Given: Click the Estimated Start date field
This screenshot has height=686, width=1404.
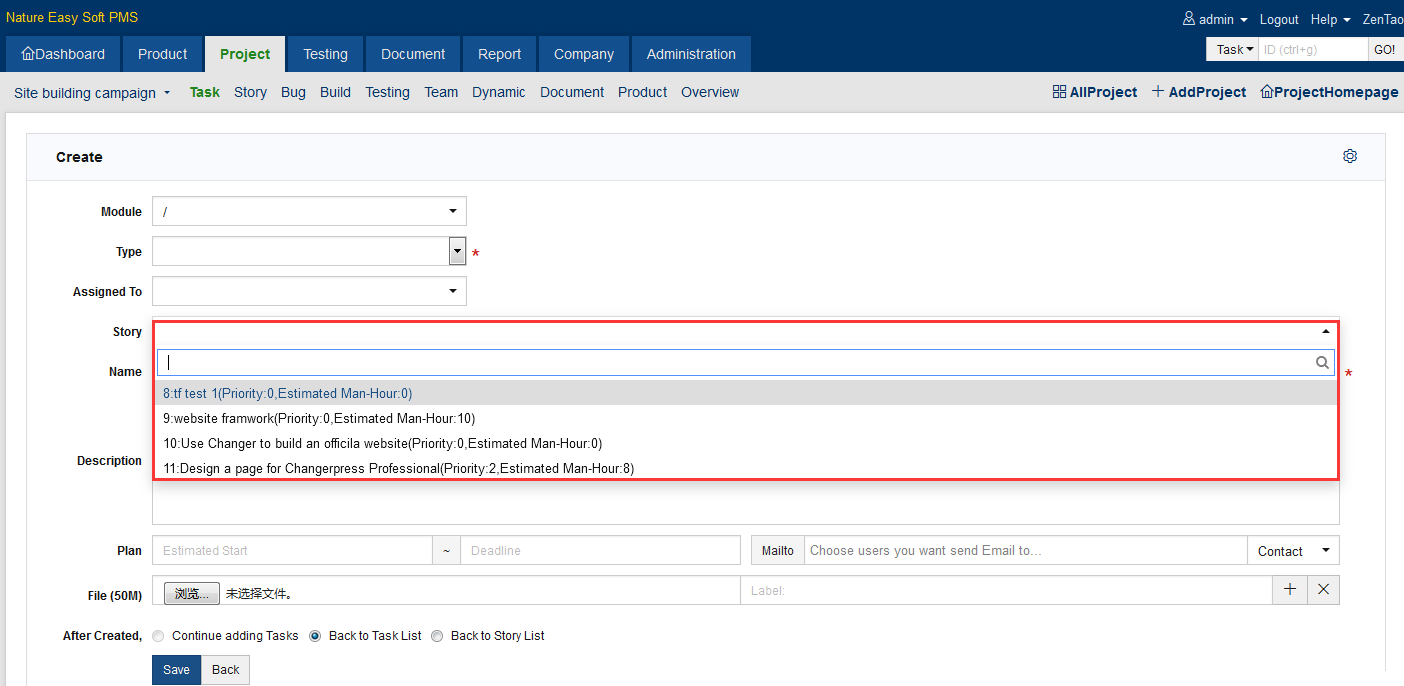Looking at the screenshot, I should tap(292, 551).
